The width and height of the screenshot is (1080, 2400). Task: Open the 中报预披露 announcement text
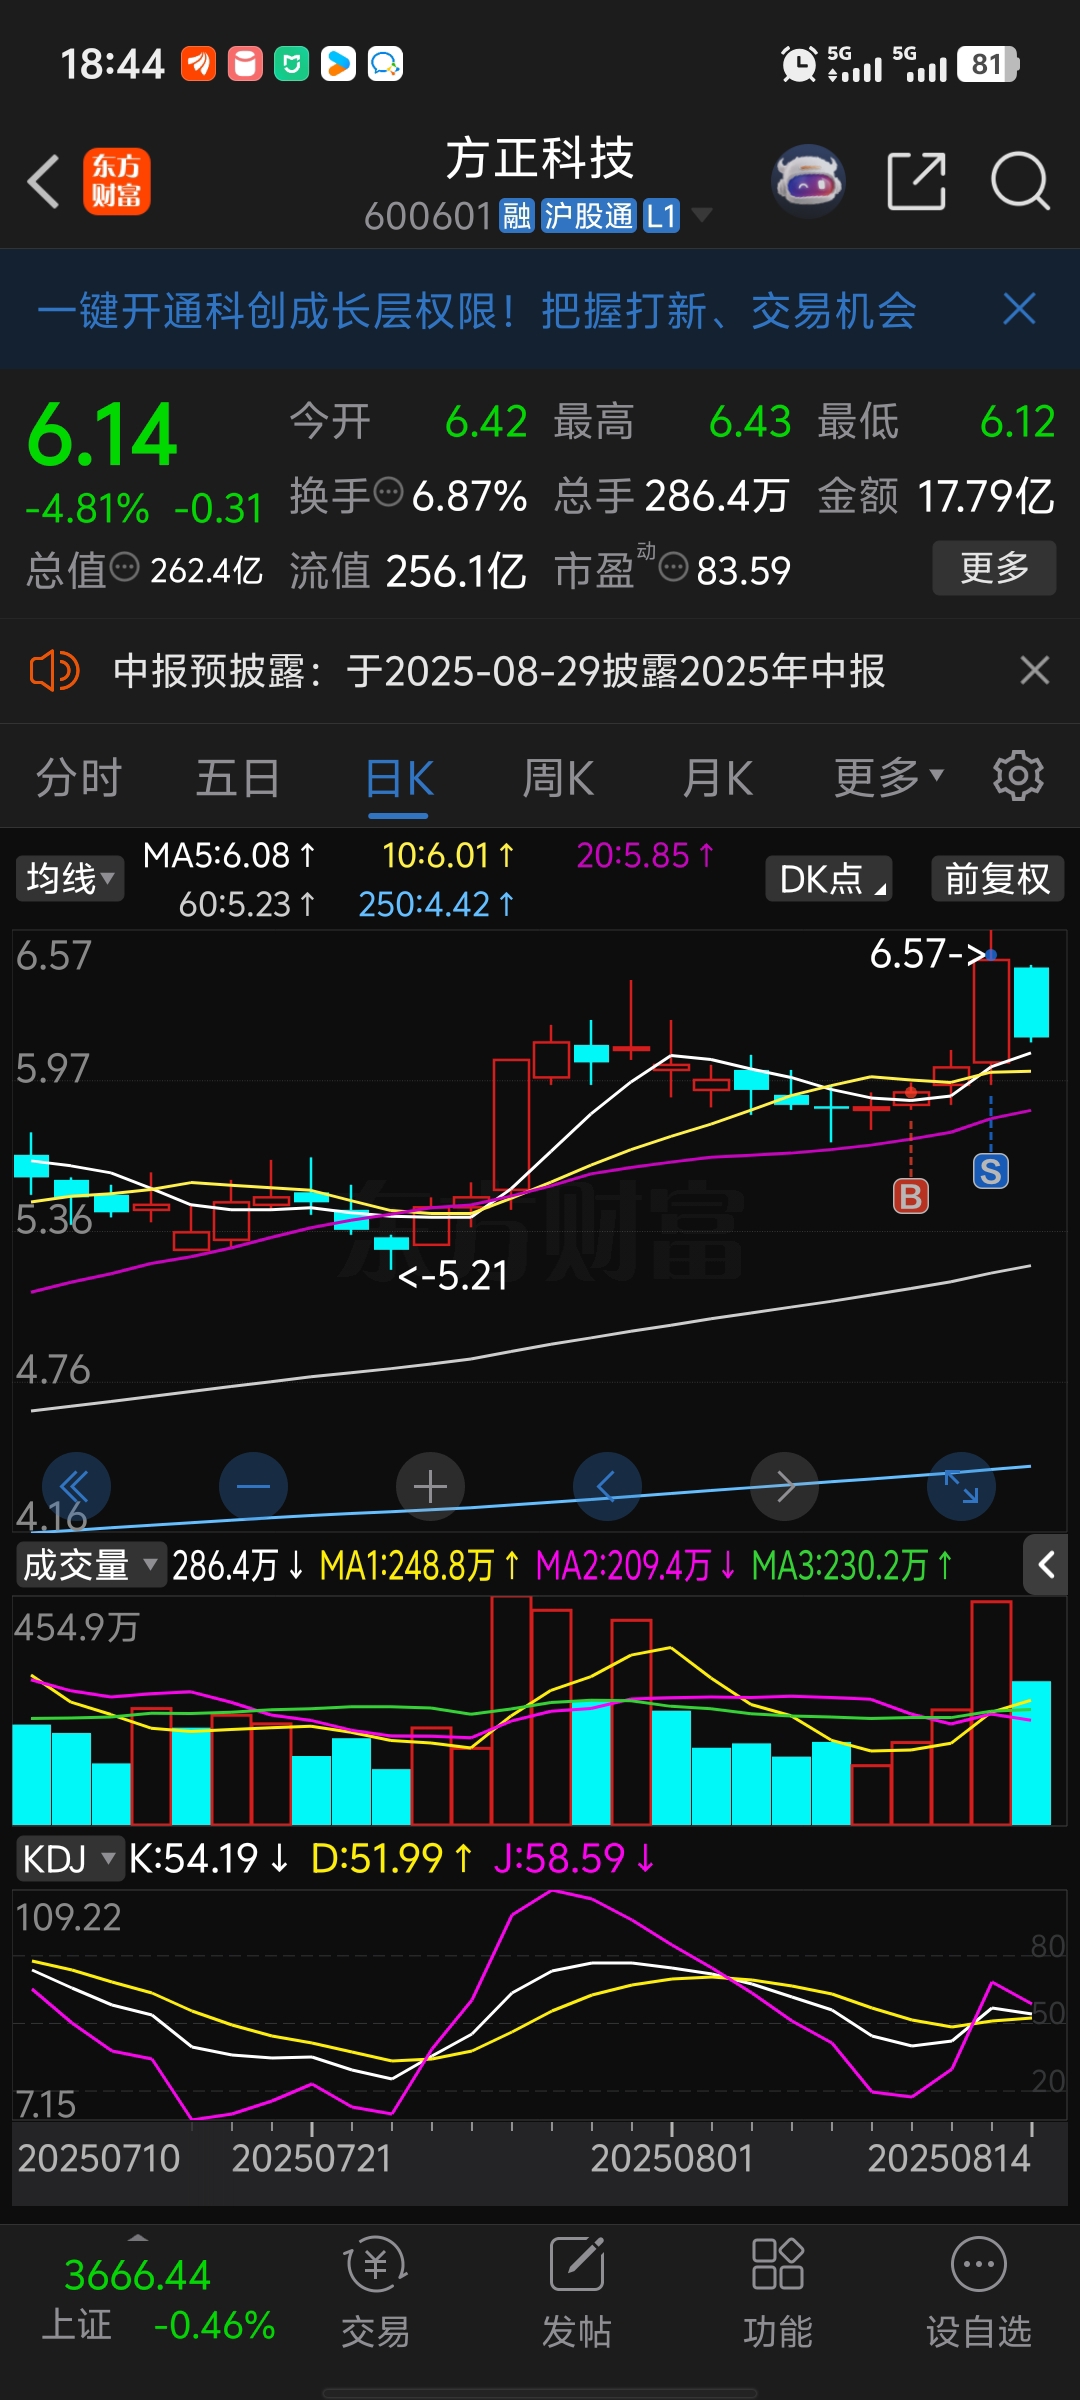pos(499,671)
